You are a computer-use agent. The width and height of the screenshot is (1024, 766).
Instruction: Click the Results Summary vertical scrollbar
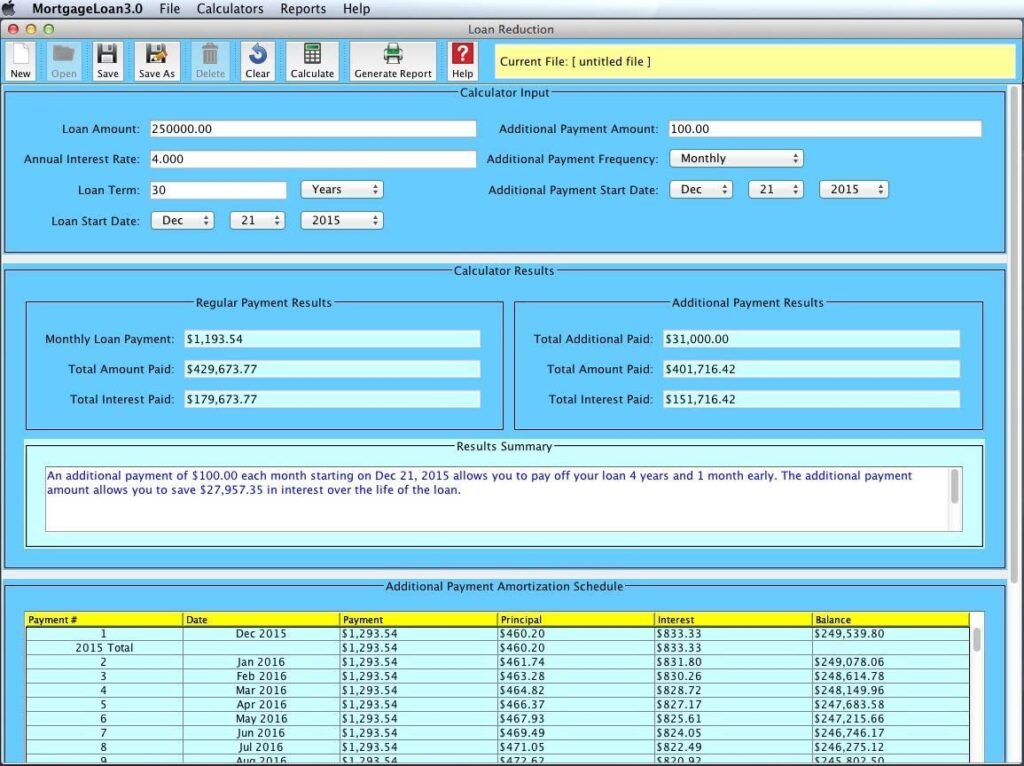click(955, 499)
